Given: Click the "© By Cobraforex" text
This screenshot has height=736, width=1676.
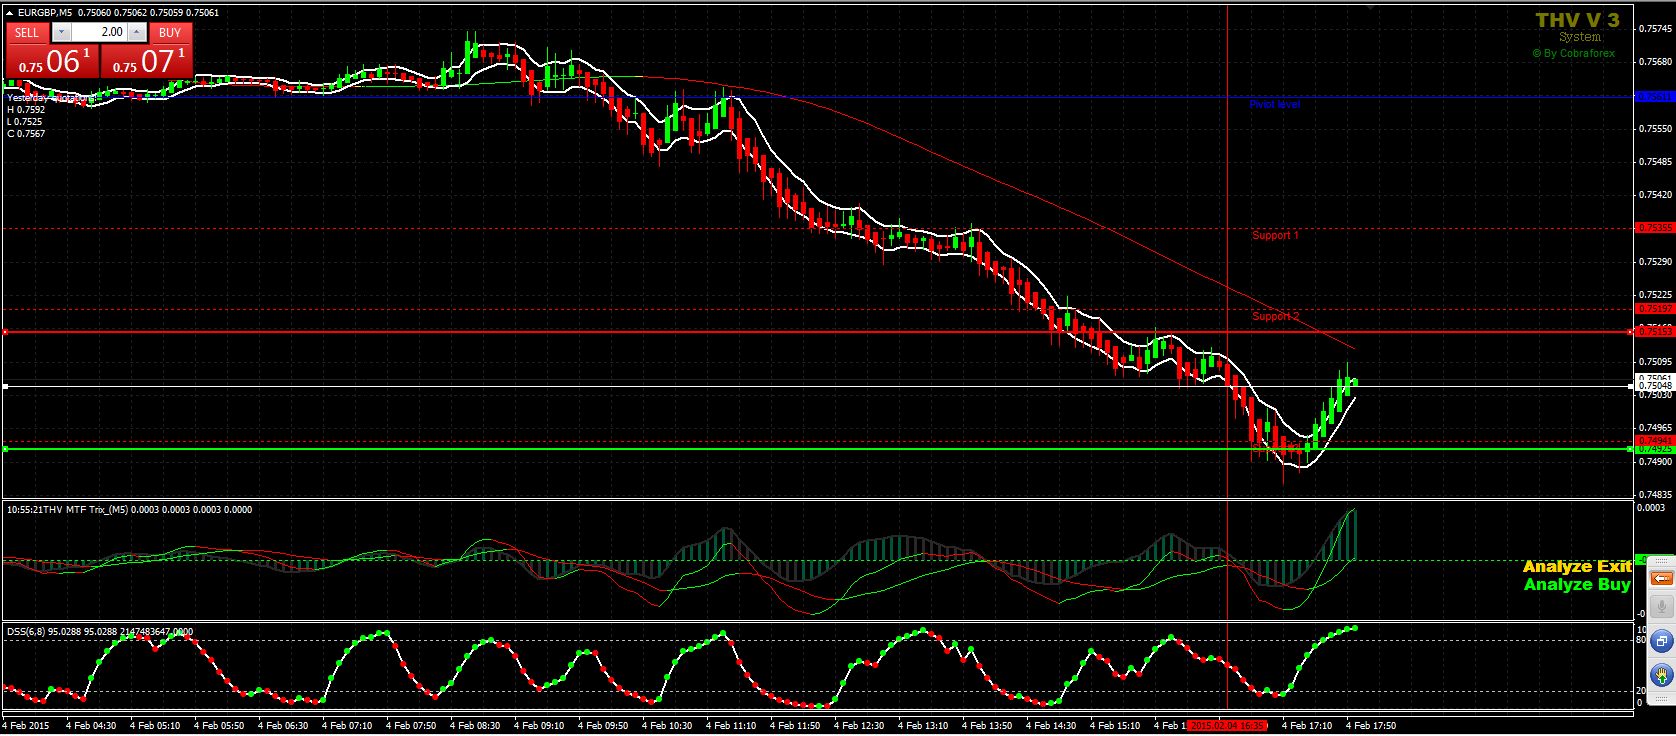Looking at the screenshot, I should pos(1573,54).
